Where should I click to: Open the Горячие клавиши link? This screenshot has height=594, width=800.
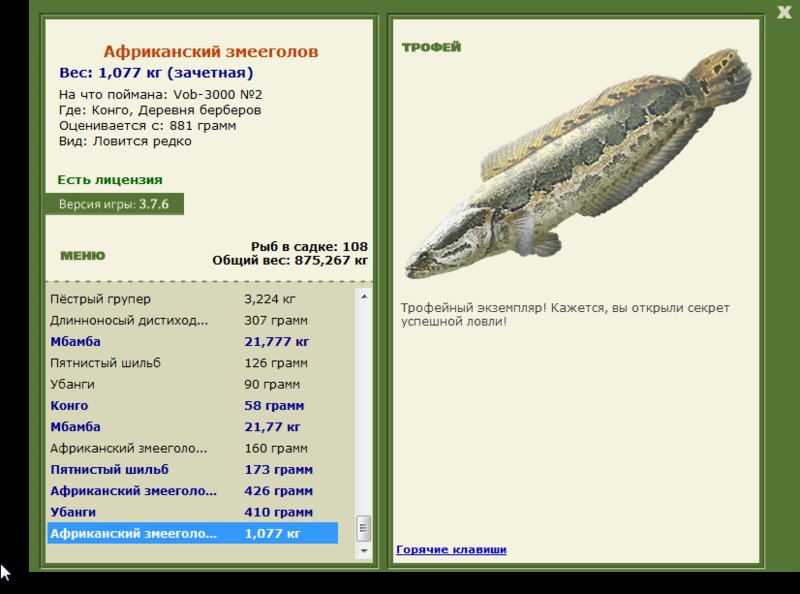(451, 550)
